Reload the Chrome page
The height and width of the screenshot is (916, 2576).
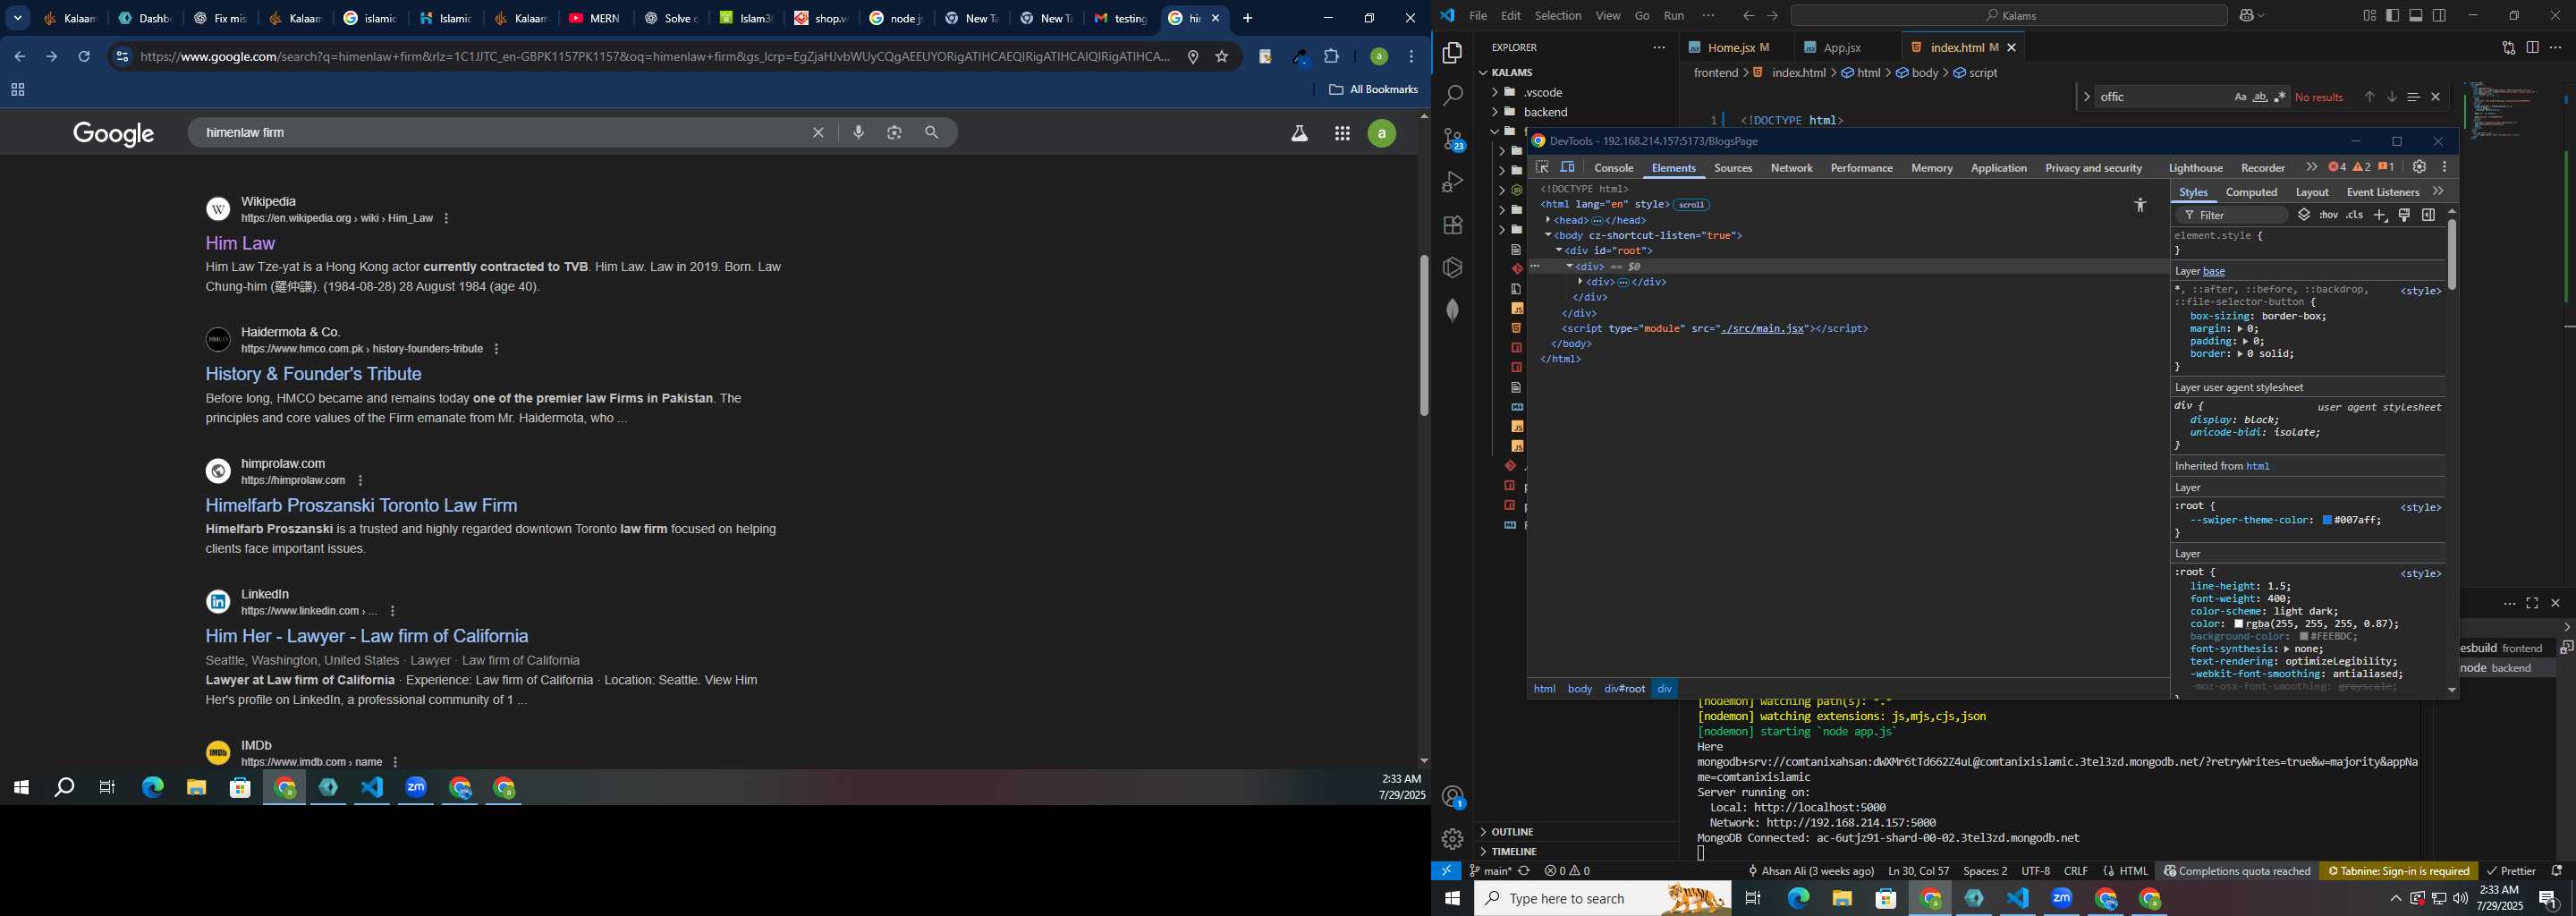tap(85, 57)
